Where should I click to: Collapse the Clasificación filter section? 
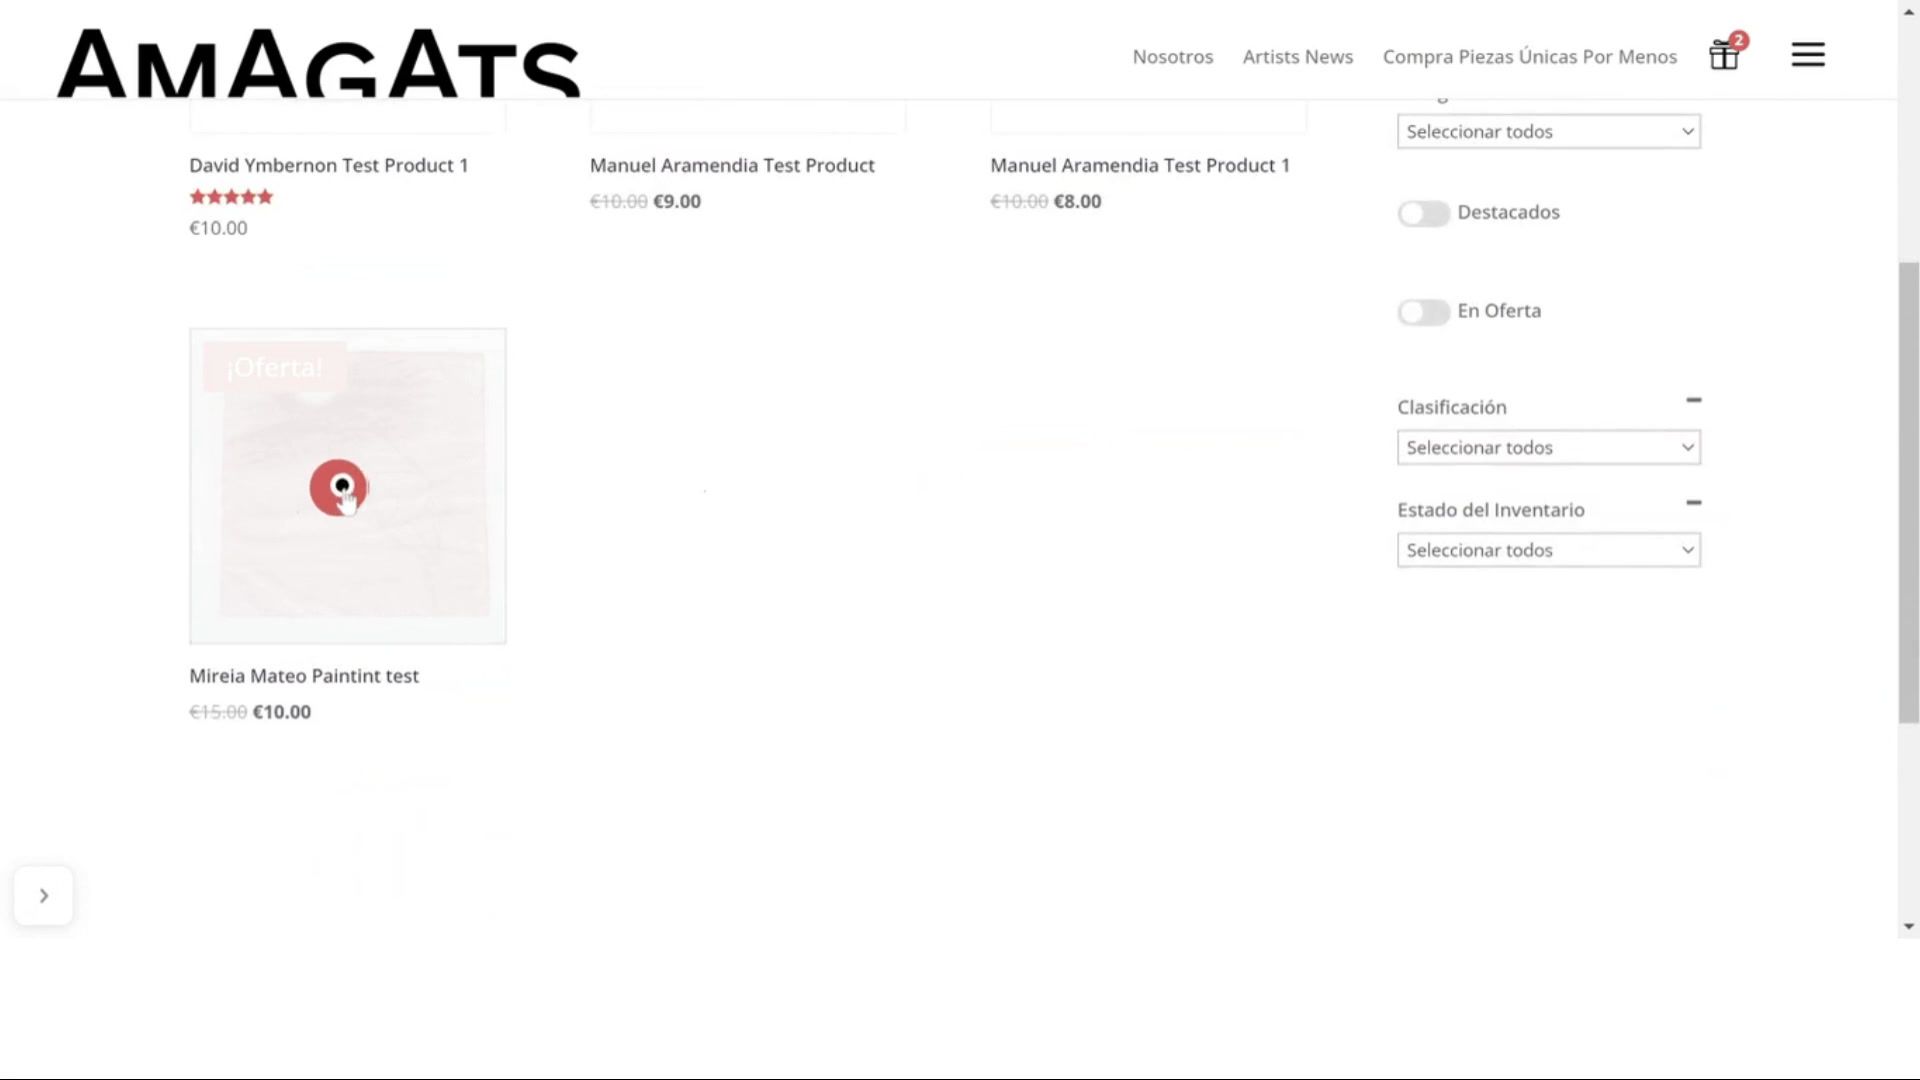pyautogui.click(x=1693, y=400)
